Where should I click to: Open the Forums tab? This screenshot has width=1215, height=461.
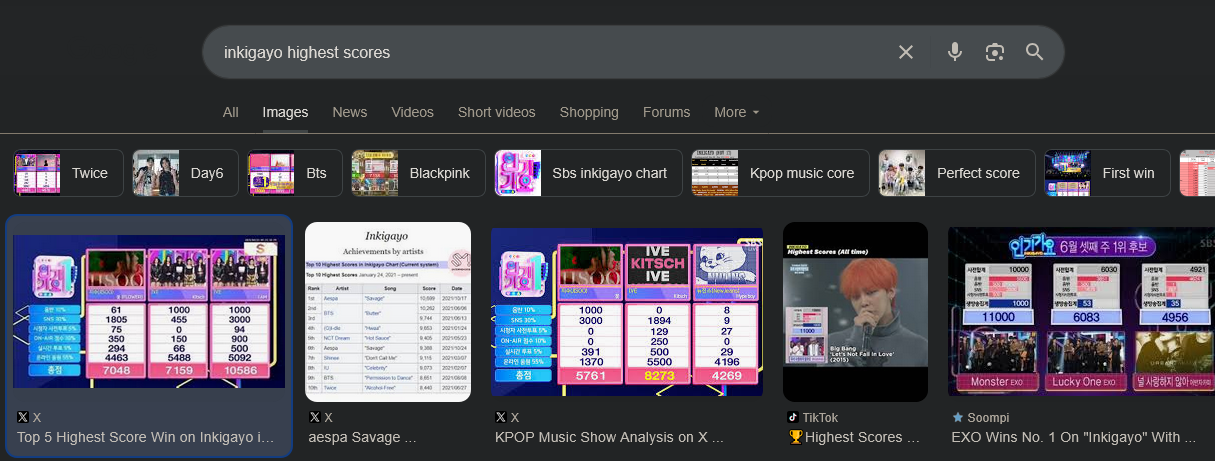pyautogui.click(x=667, y=112)
